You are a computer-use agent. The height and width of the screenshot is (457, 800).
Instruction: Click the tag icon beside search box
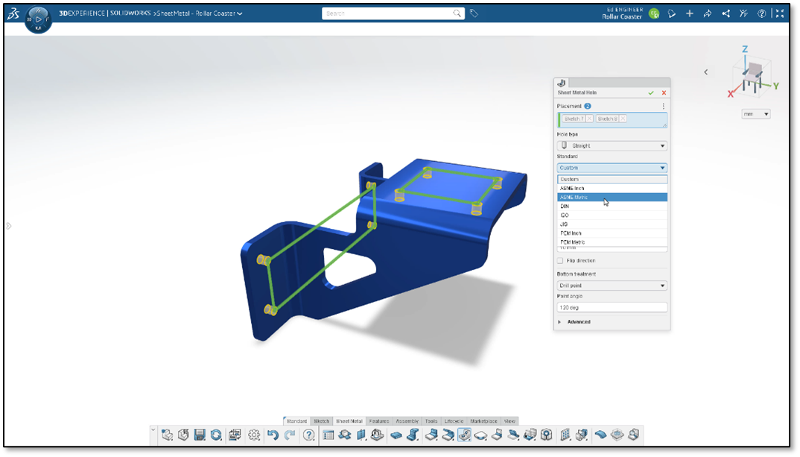[474, 14]
